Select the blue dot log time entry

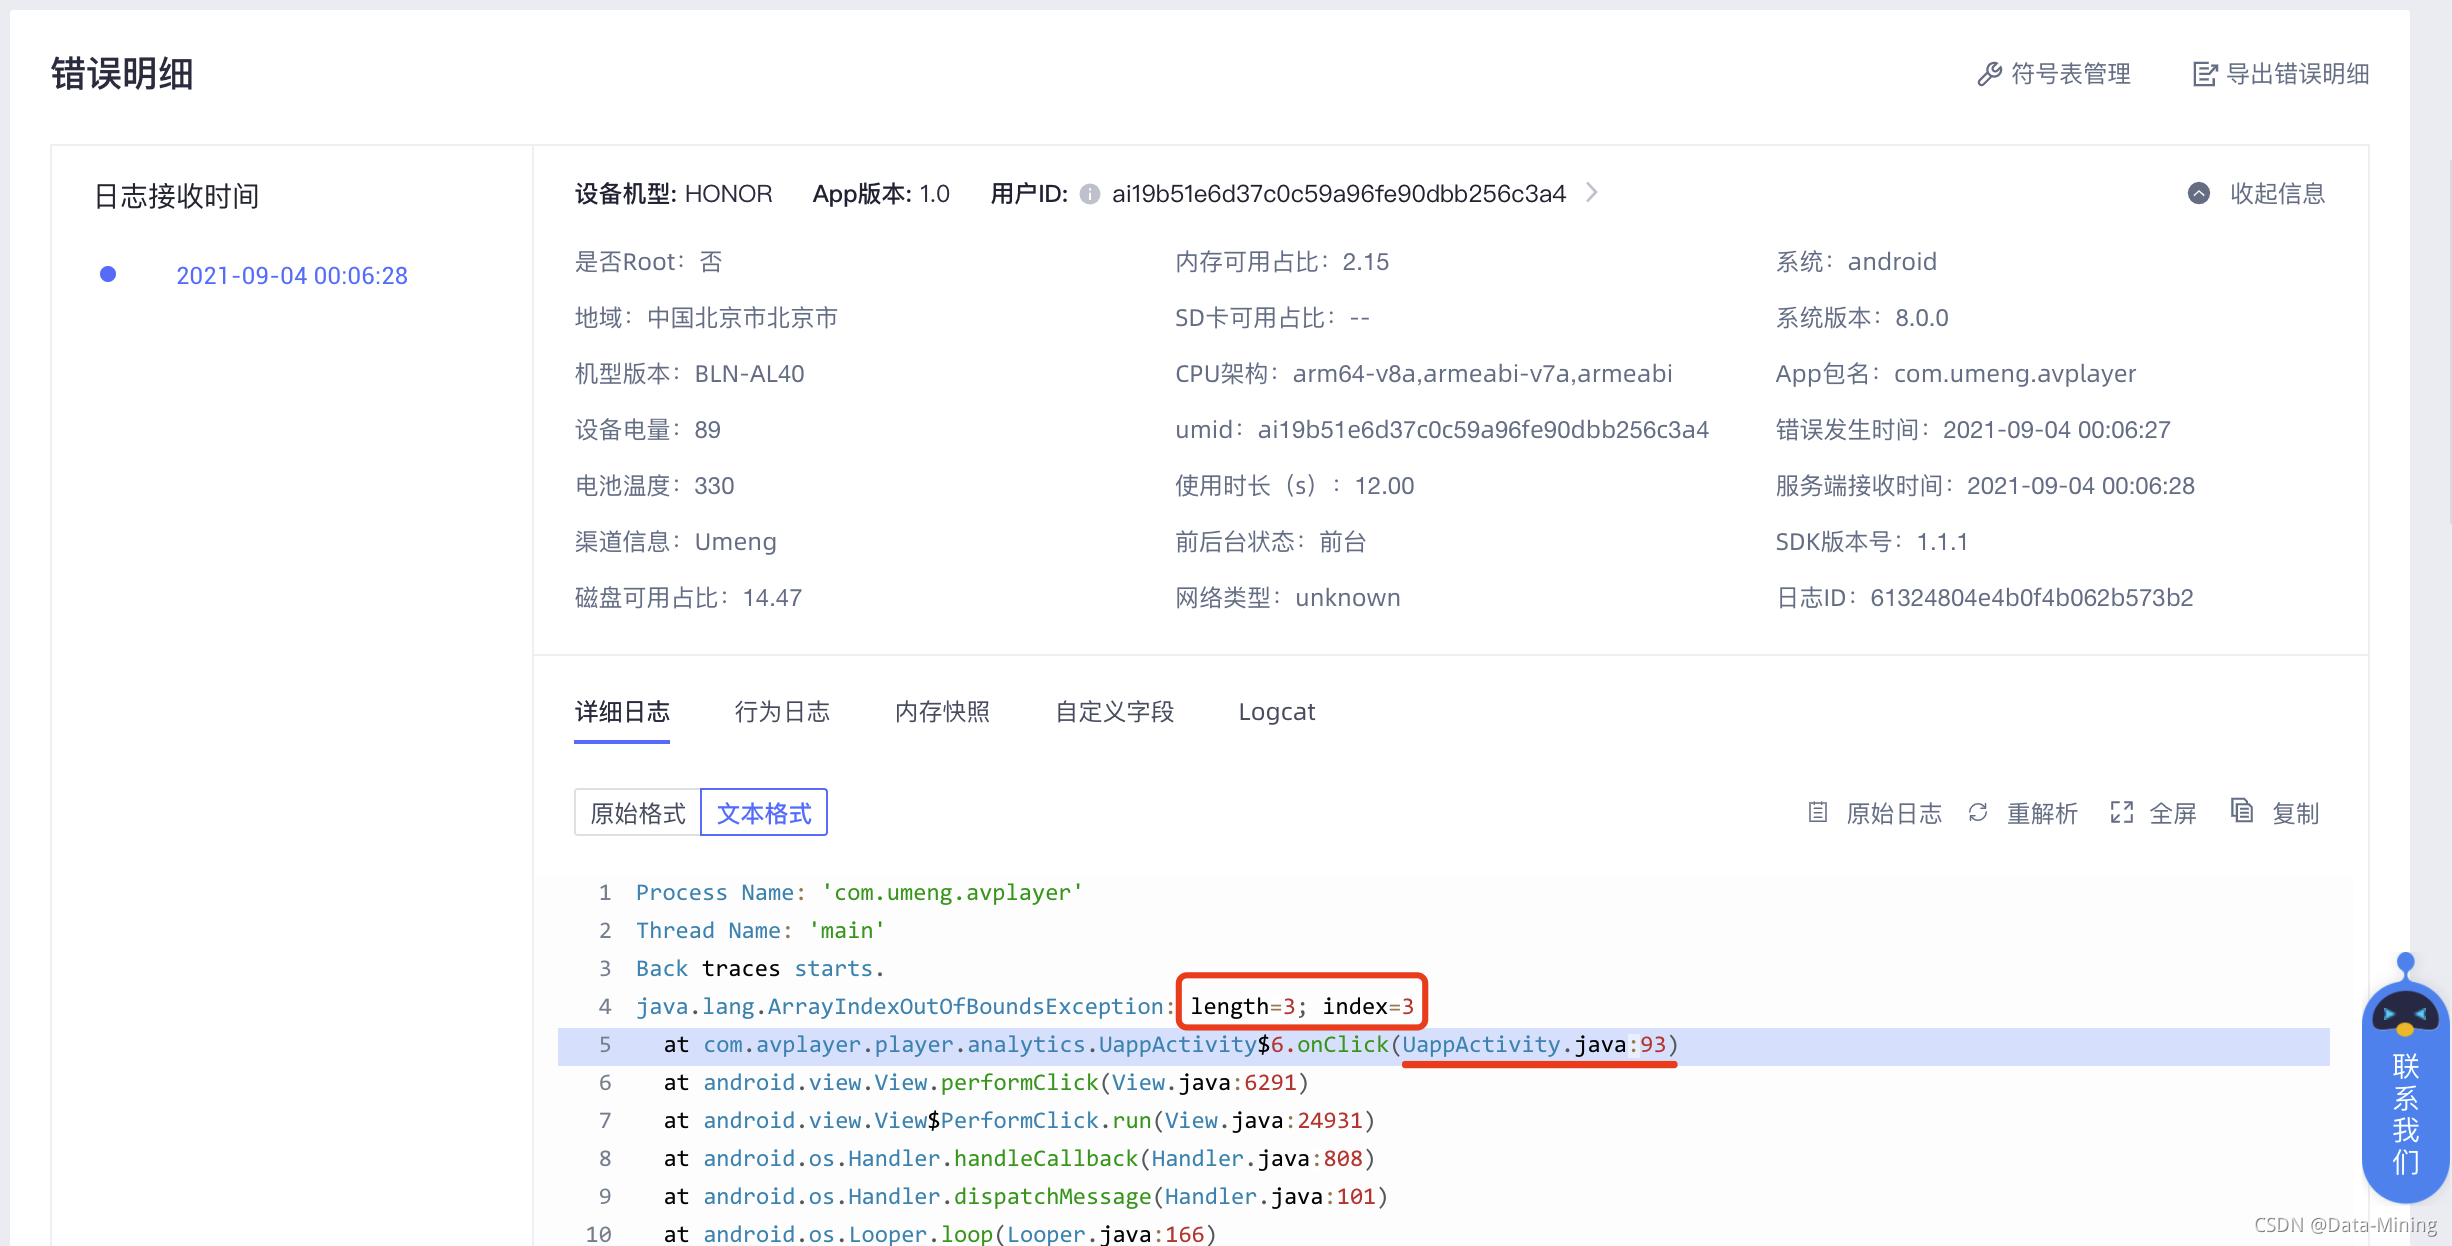click(108, 274)
